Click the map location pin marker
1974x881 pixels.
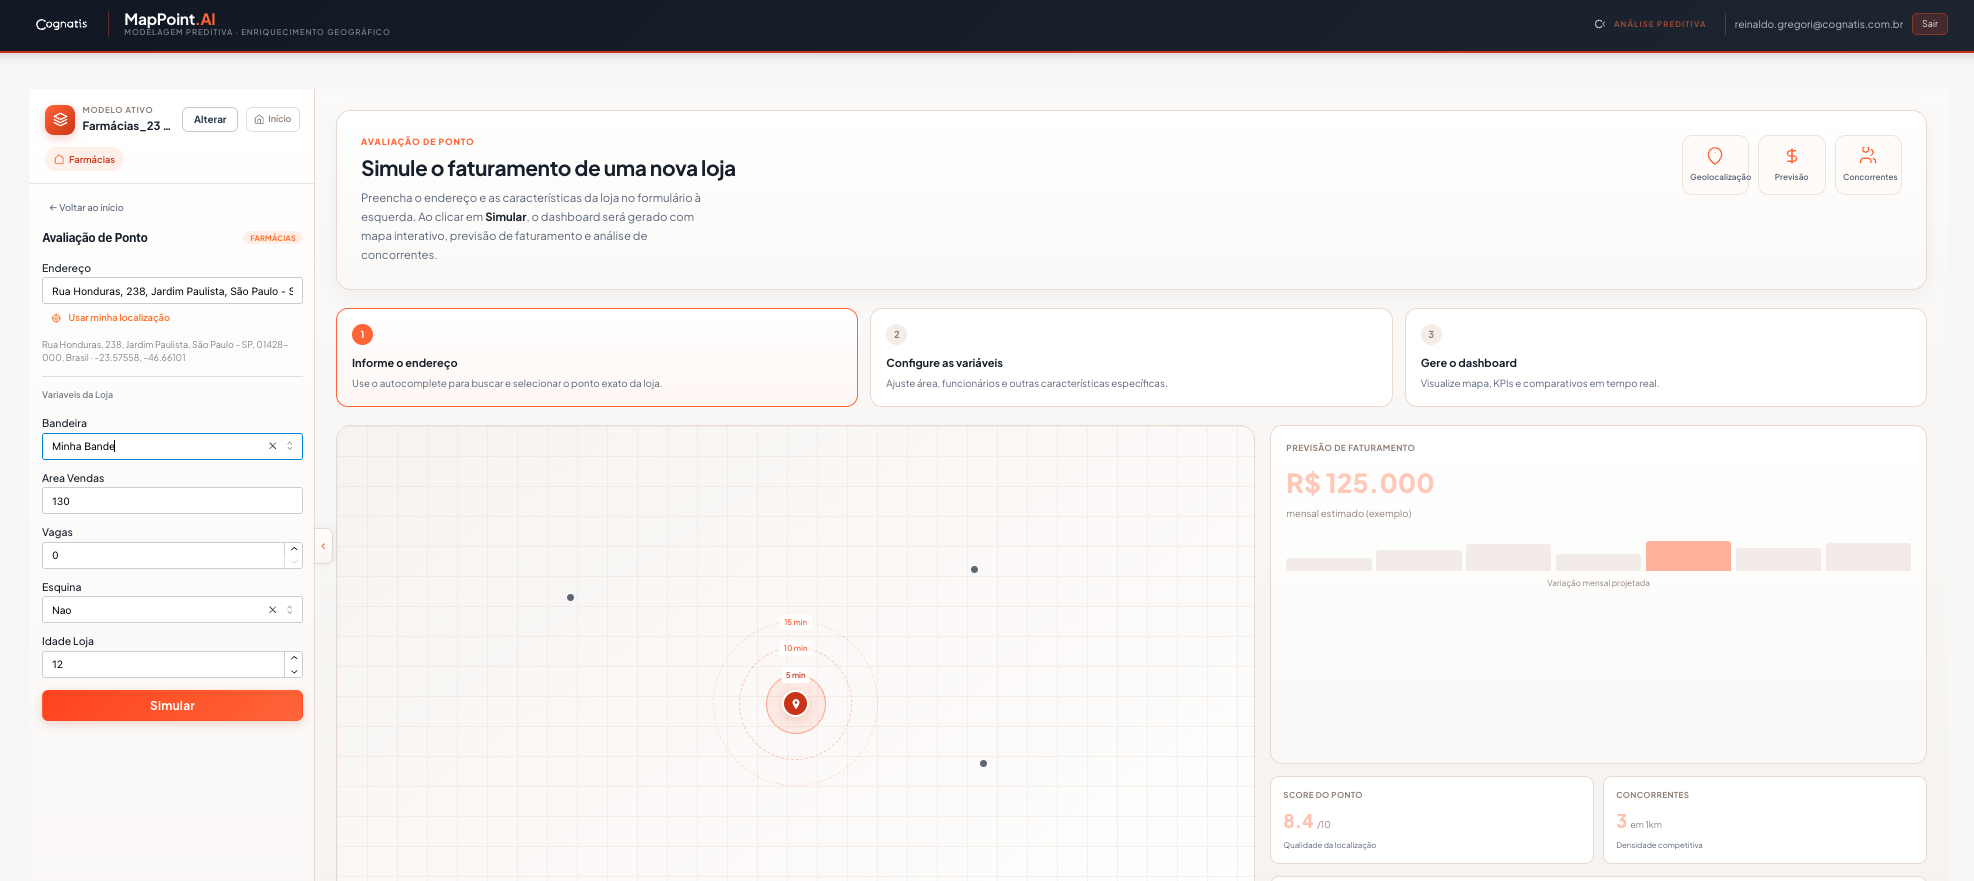pyautogui.click(x=796, y=704)
